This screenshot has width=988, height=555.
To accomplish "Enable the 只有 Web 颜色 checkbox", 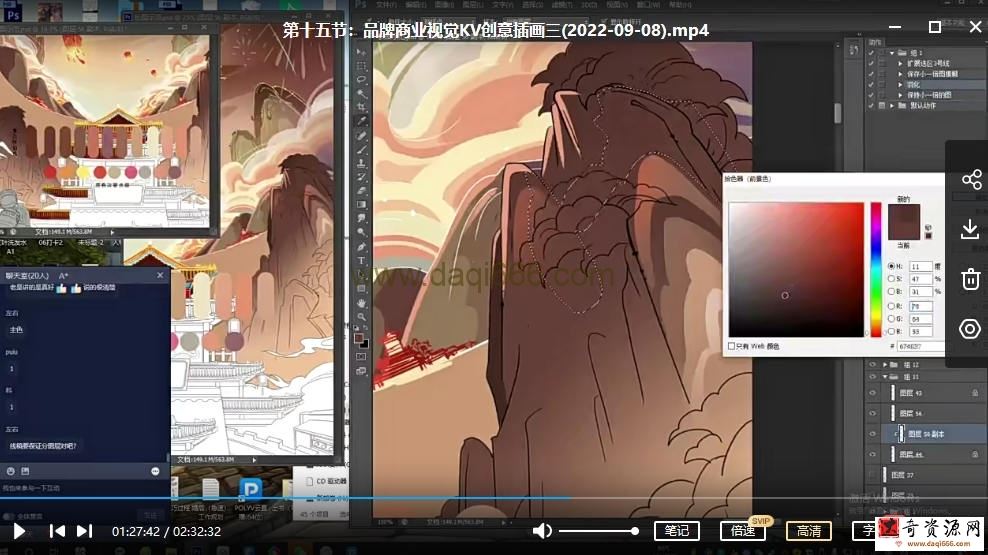I will [732, 346].
